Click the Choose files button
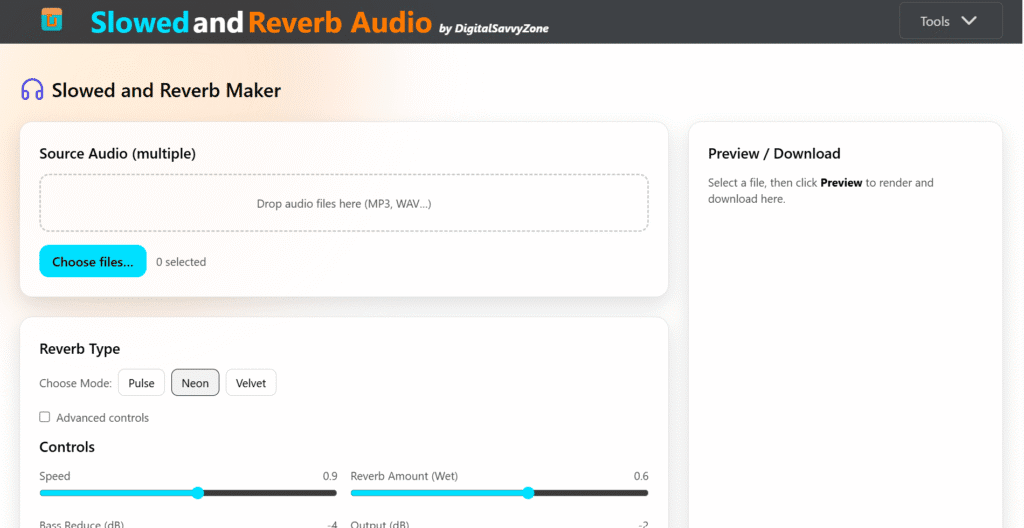The height and width of the screenshot is (528, 1024). (93, 261)
